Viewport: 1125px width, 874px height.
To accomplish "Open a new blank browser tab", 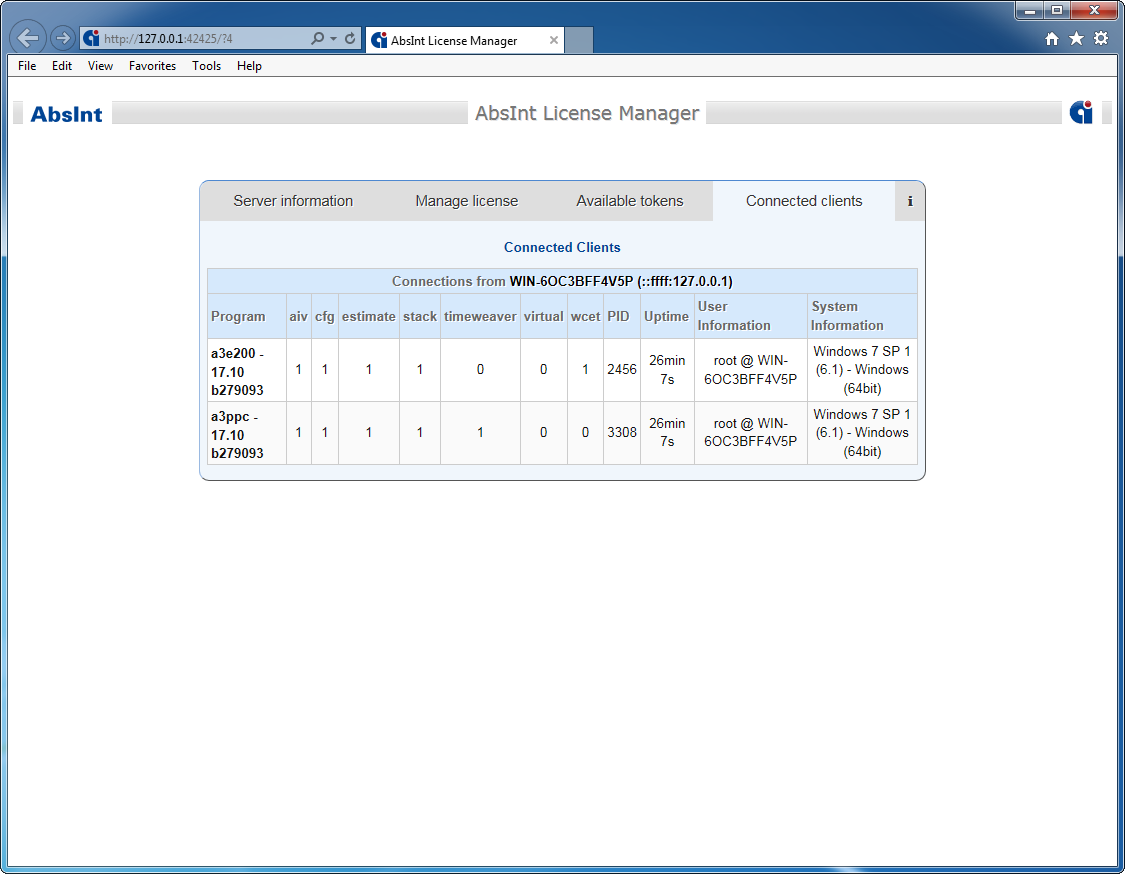I will click(x=579, y=40).
